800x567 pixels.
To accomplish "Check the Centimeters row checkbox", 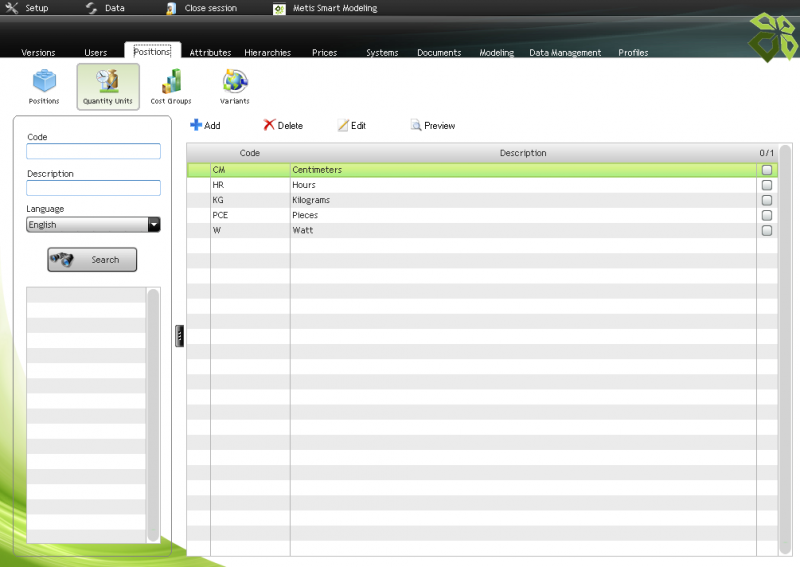I will tap(767, 170).
